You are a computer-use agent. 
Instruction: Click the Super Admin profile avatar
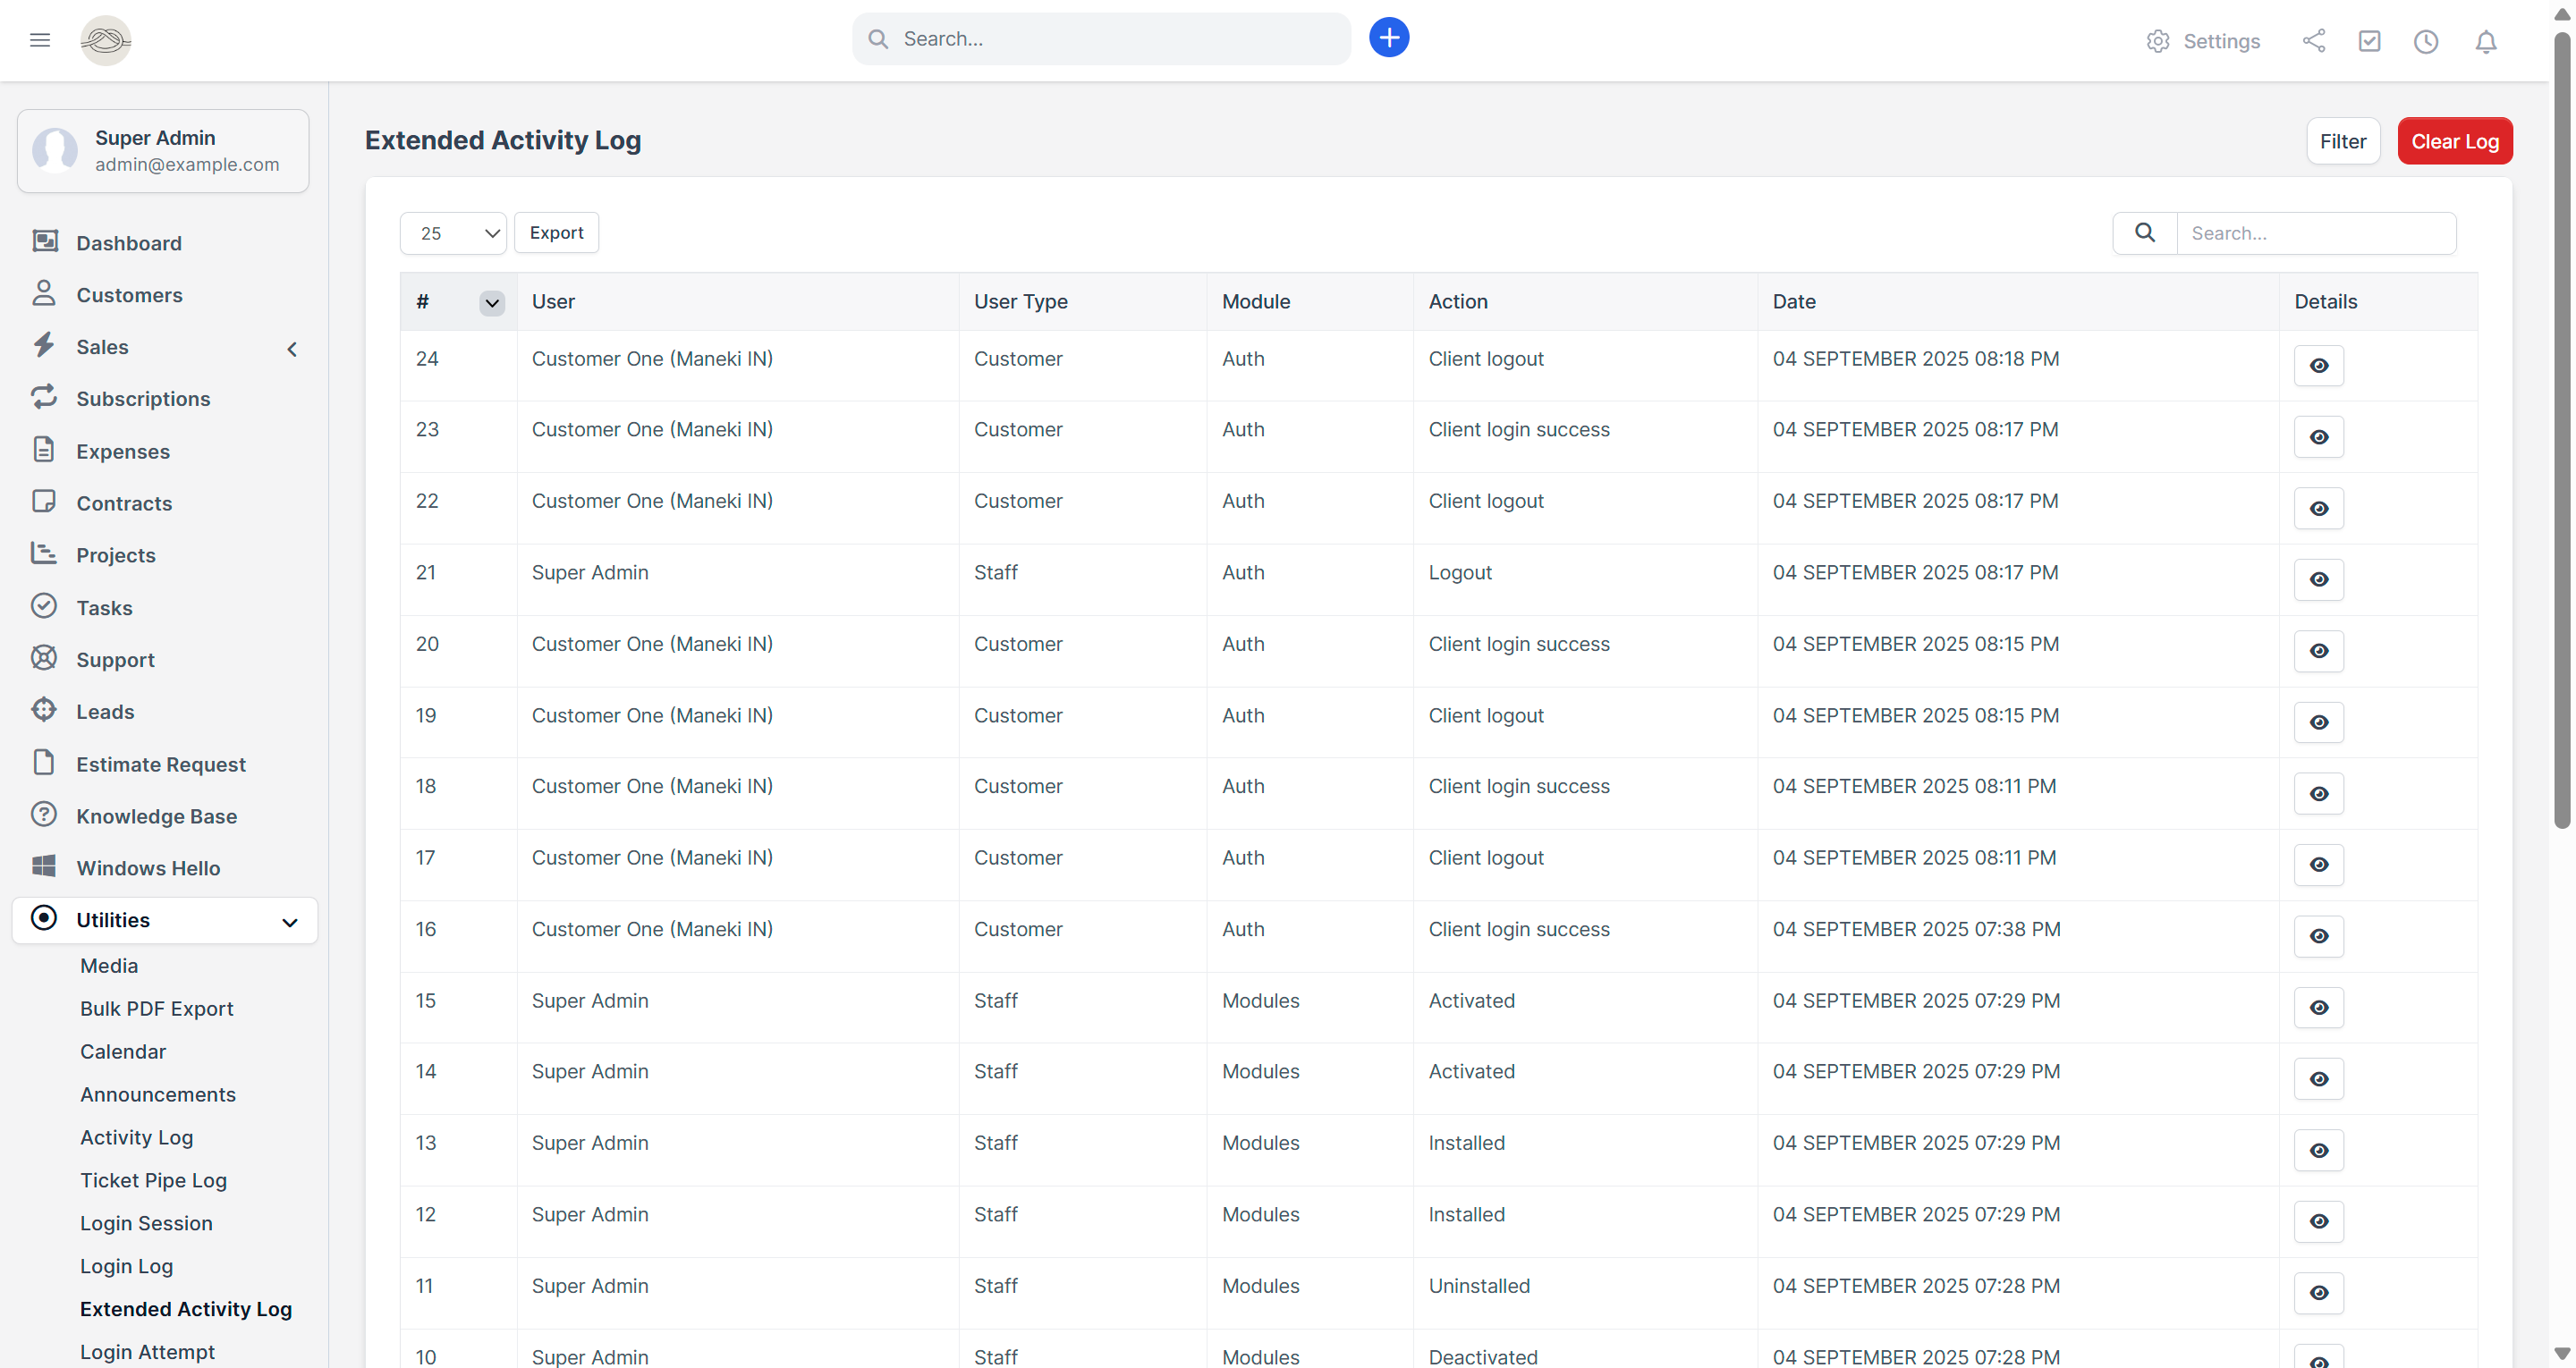(x=55, y=151)
